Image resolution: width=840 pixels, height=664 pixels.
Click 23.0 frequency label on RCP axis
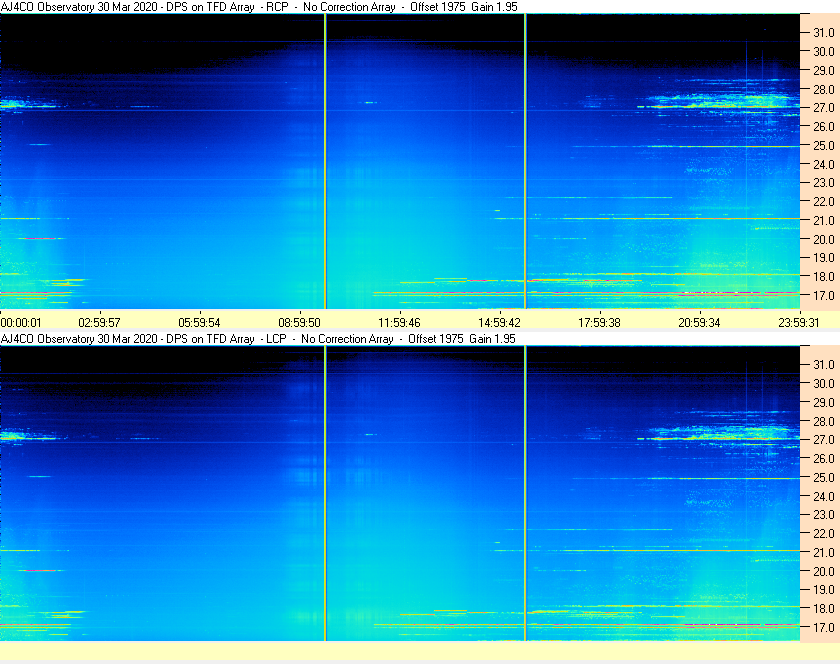click(824, 183)
